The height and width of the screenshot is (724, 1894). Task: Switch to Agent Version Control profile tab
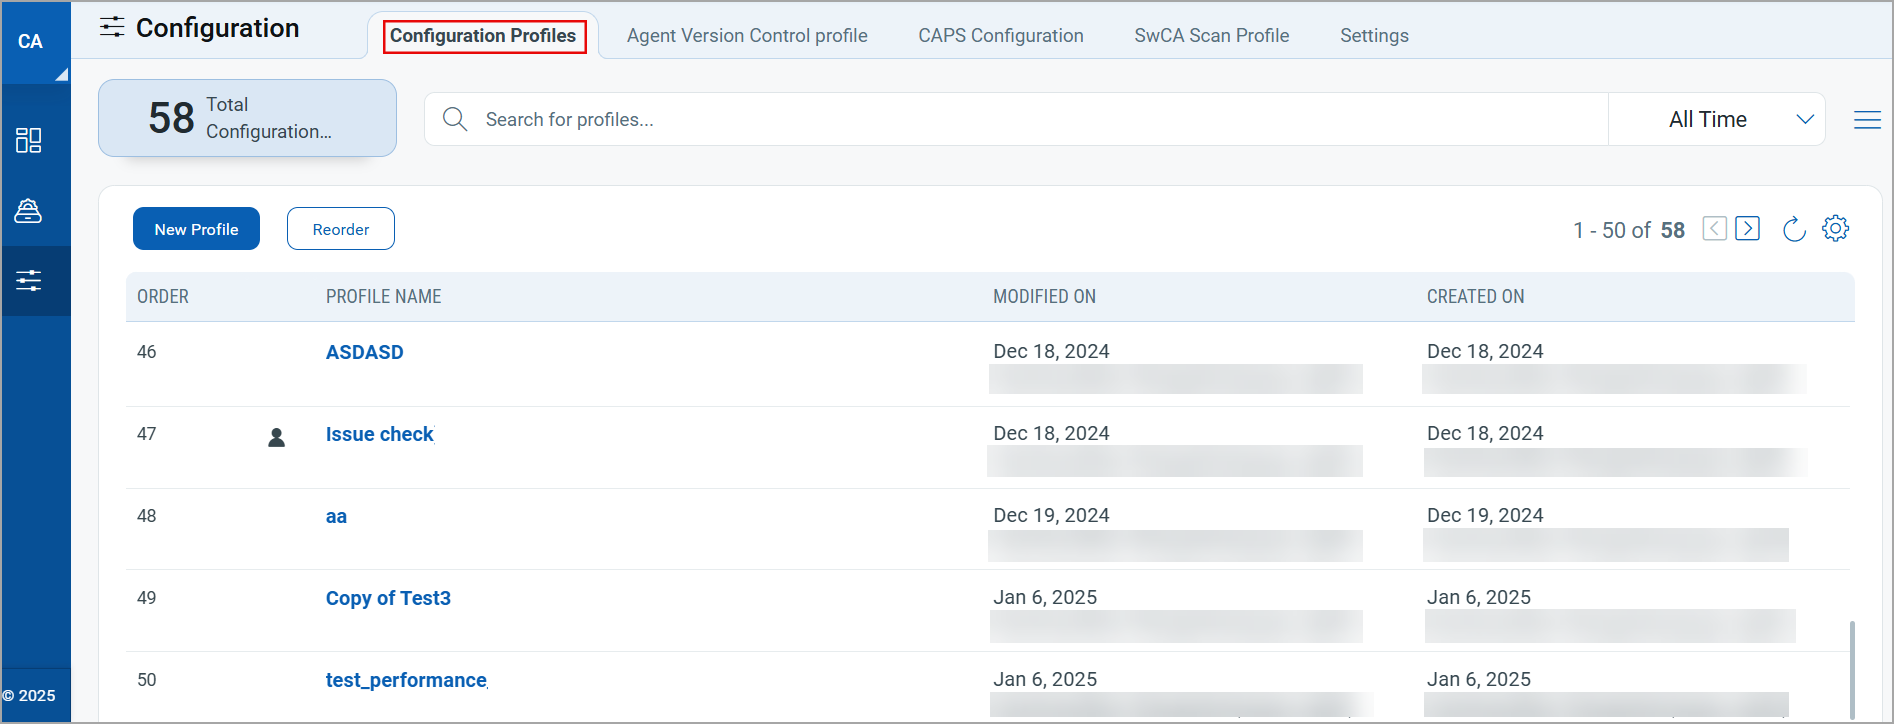747,36
